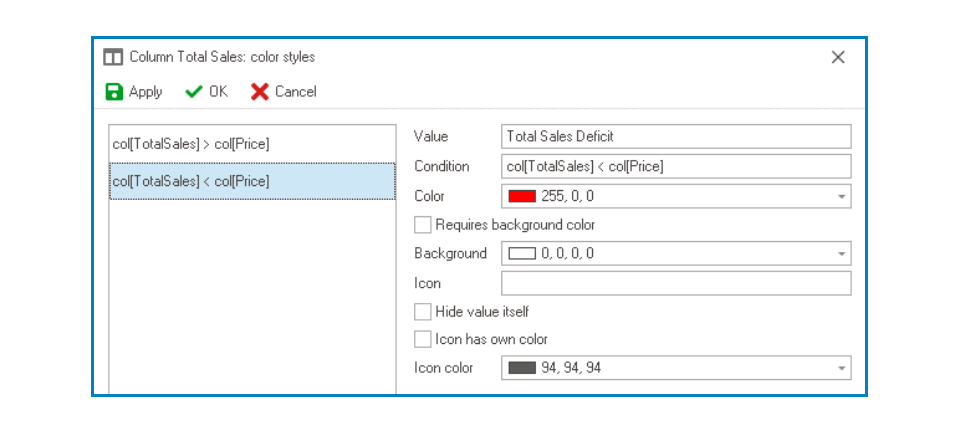Expand the Icon color dropdown arrow
This screenshot has width=962, height=433.
[x=842, y=368]
